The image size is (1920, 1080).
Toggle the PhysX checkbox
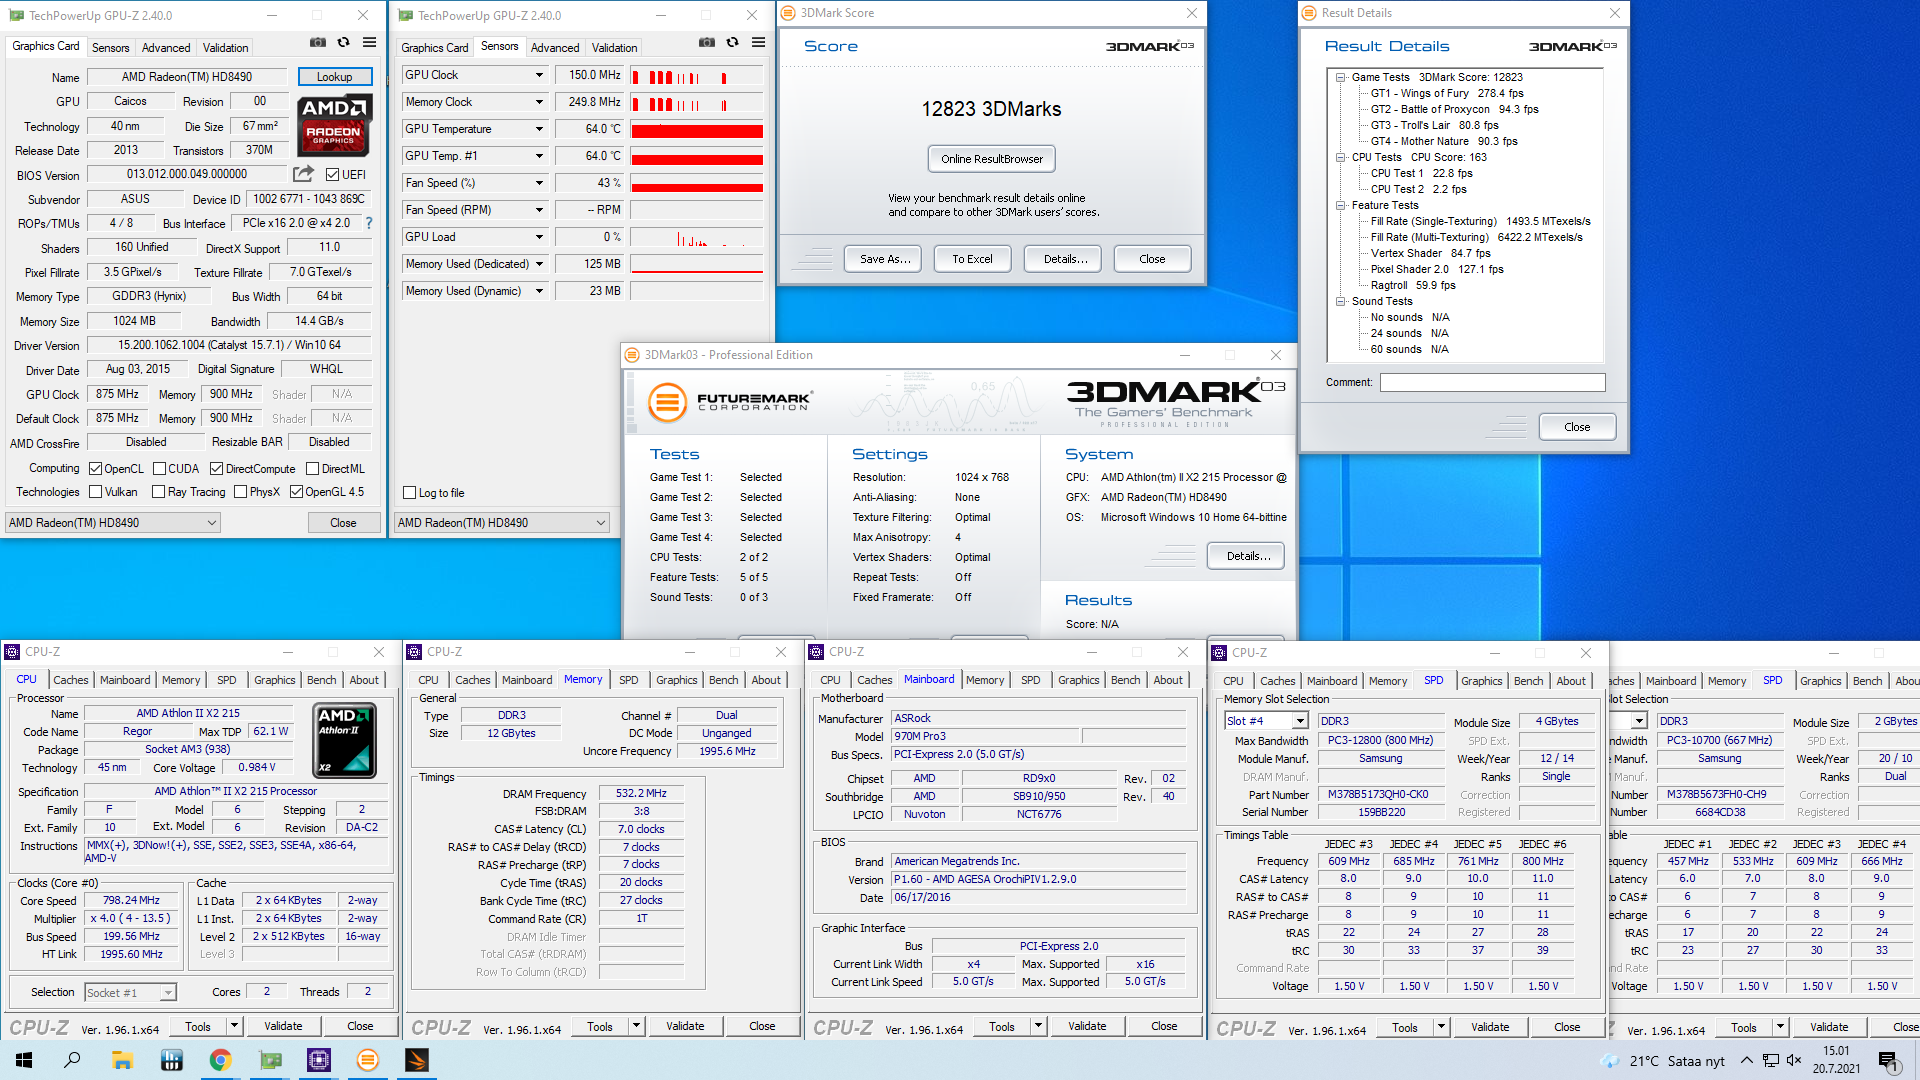click(241, 491)
